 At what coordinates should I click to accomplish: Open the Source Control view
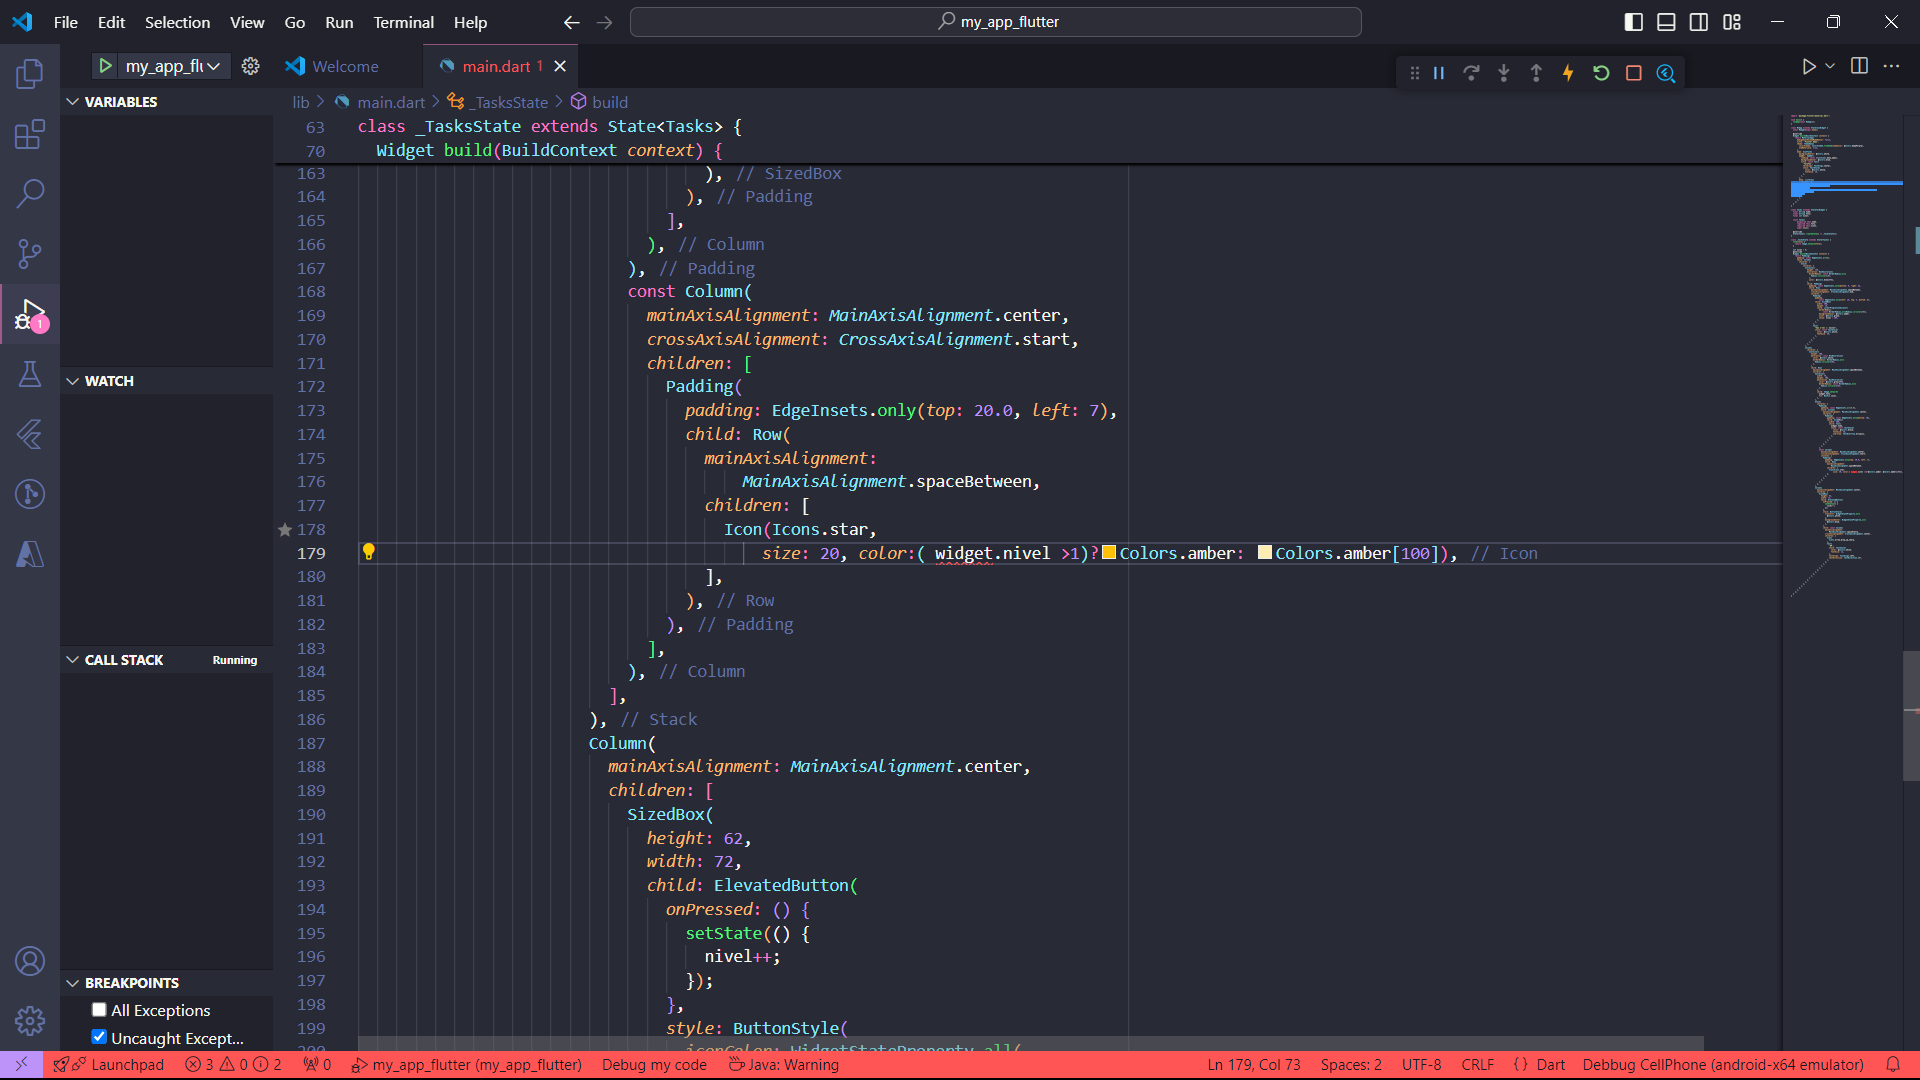pos(30,254)
